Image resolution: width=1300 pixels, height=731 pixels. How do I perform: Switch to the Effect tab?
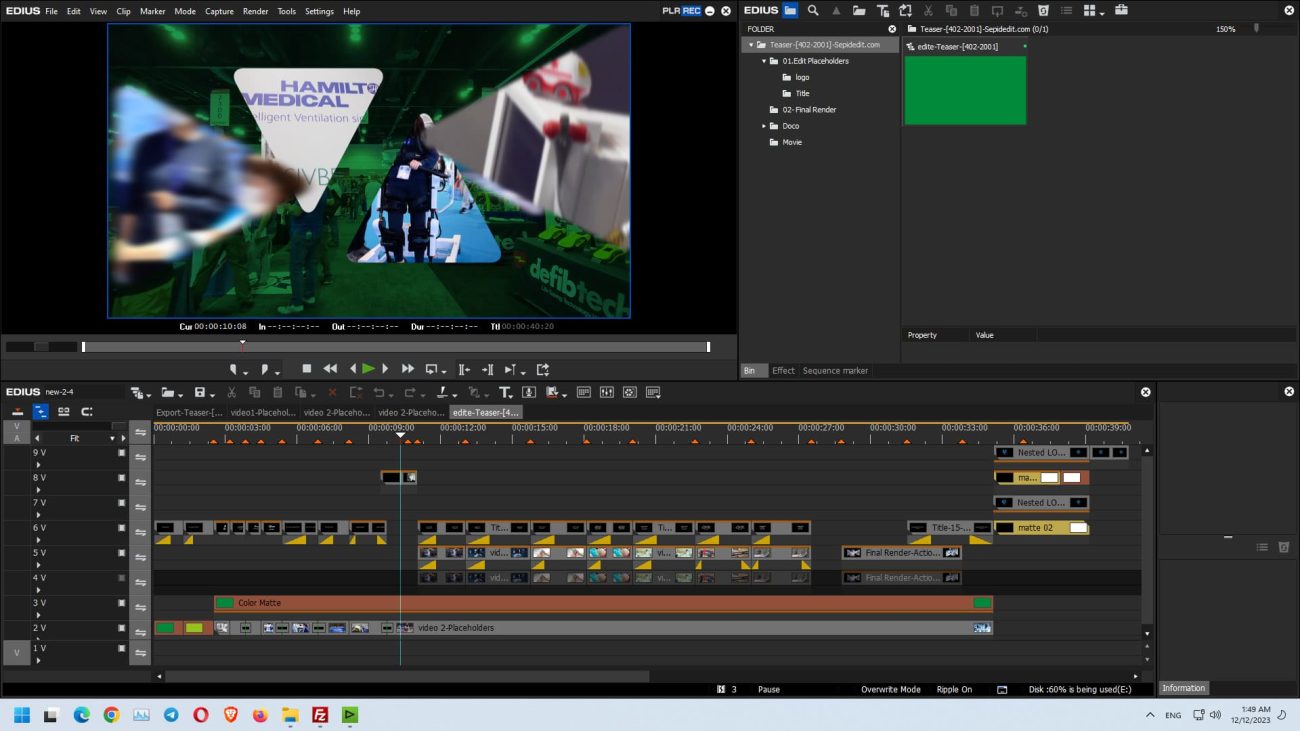tap(783, 370)
